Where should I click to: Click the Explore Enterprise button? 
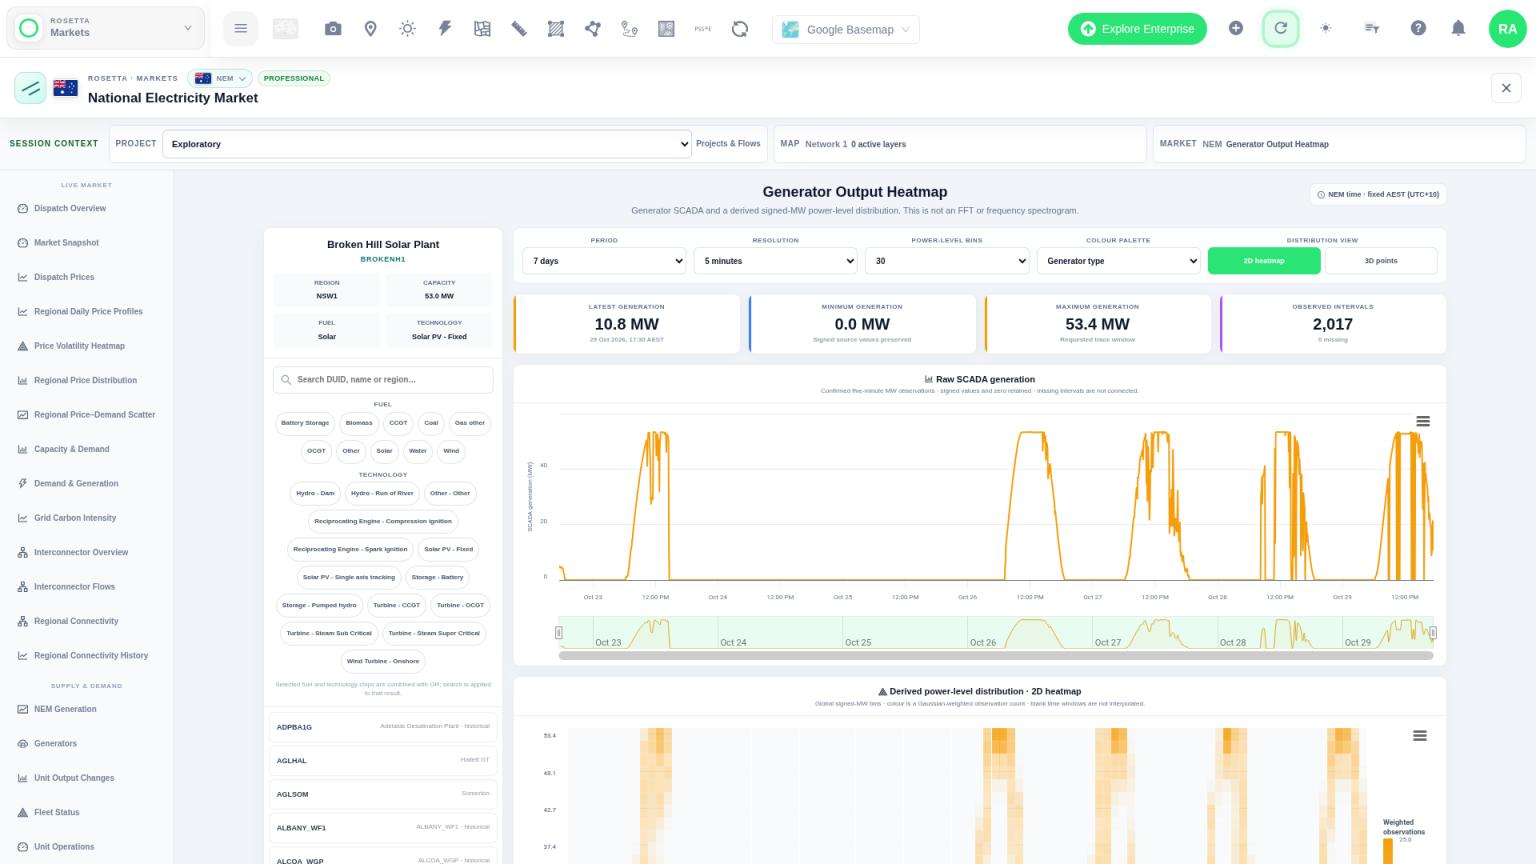coord(1137,29)
